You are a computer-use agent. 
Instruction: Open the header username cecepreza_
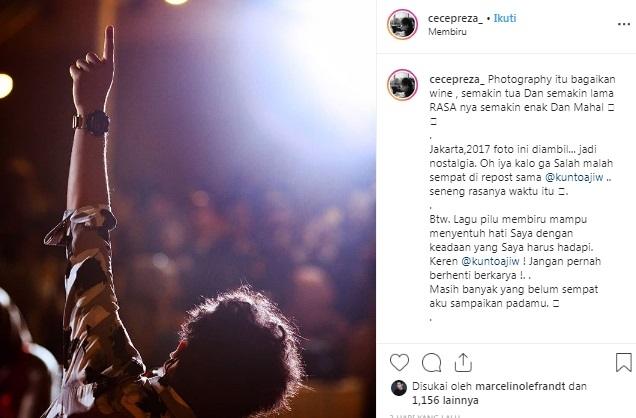455,19
